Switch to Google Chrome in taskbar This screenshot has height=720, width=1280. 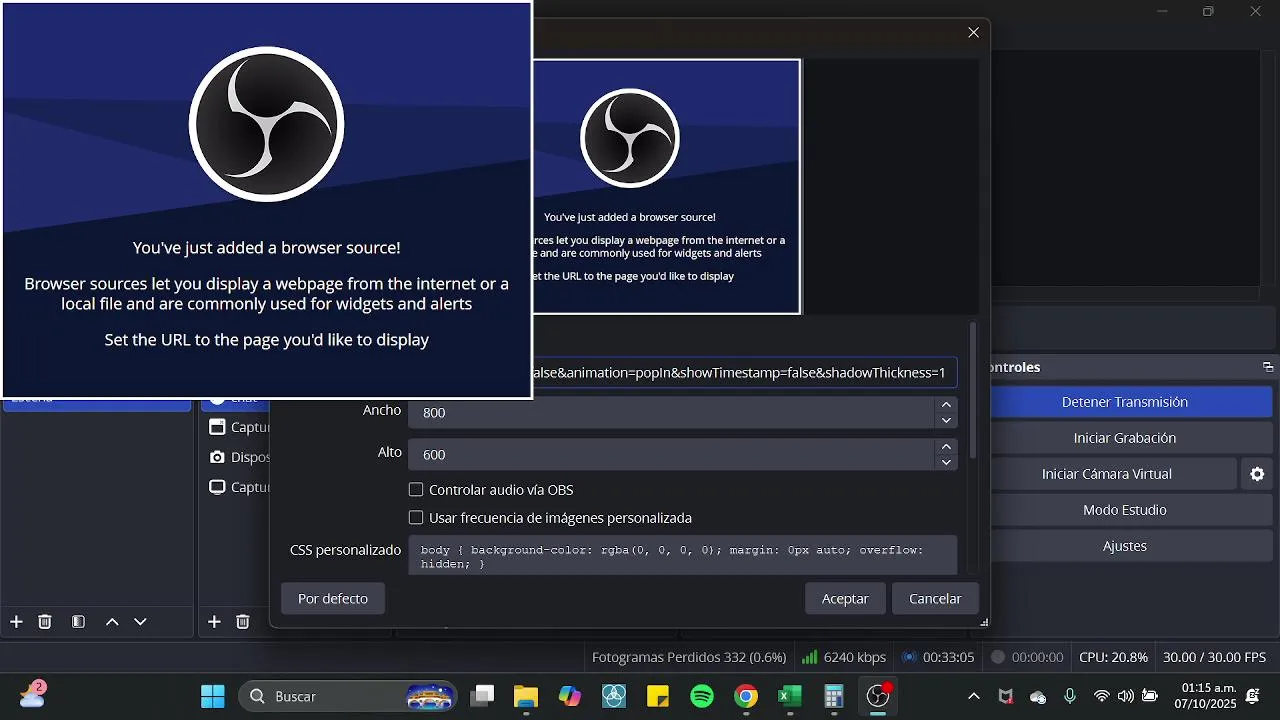(746, 696)
